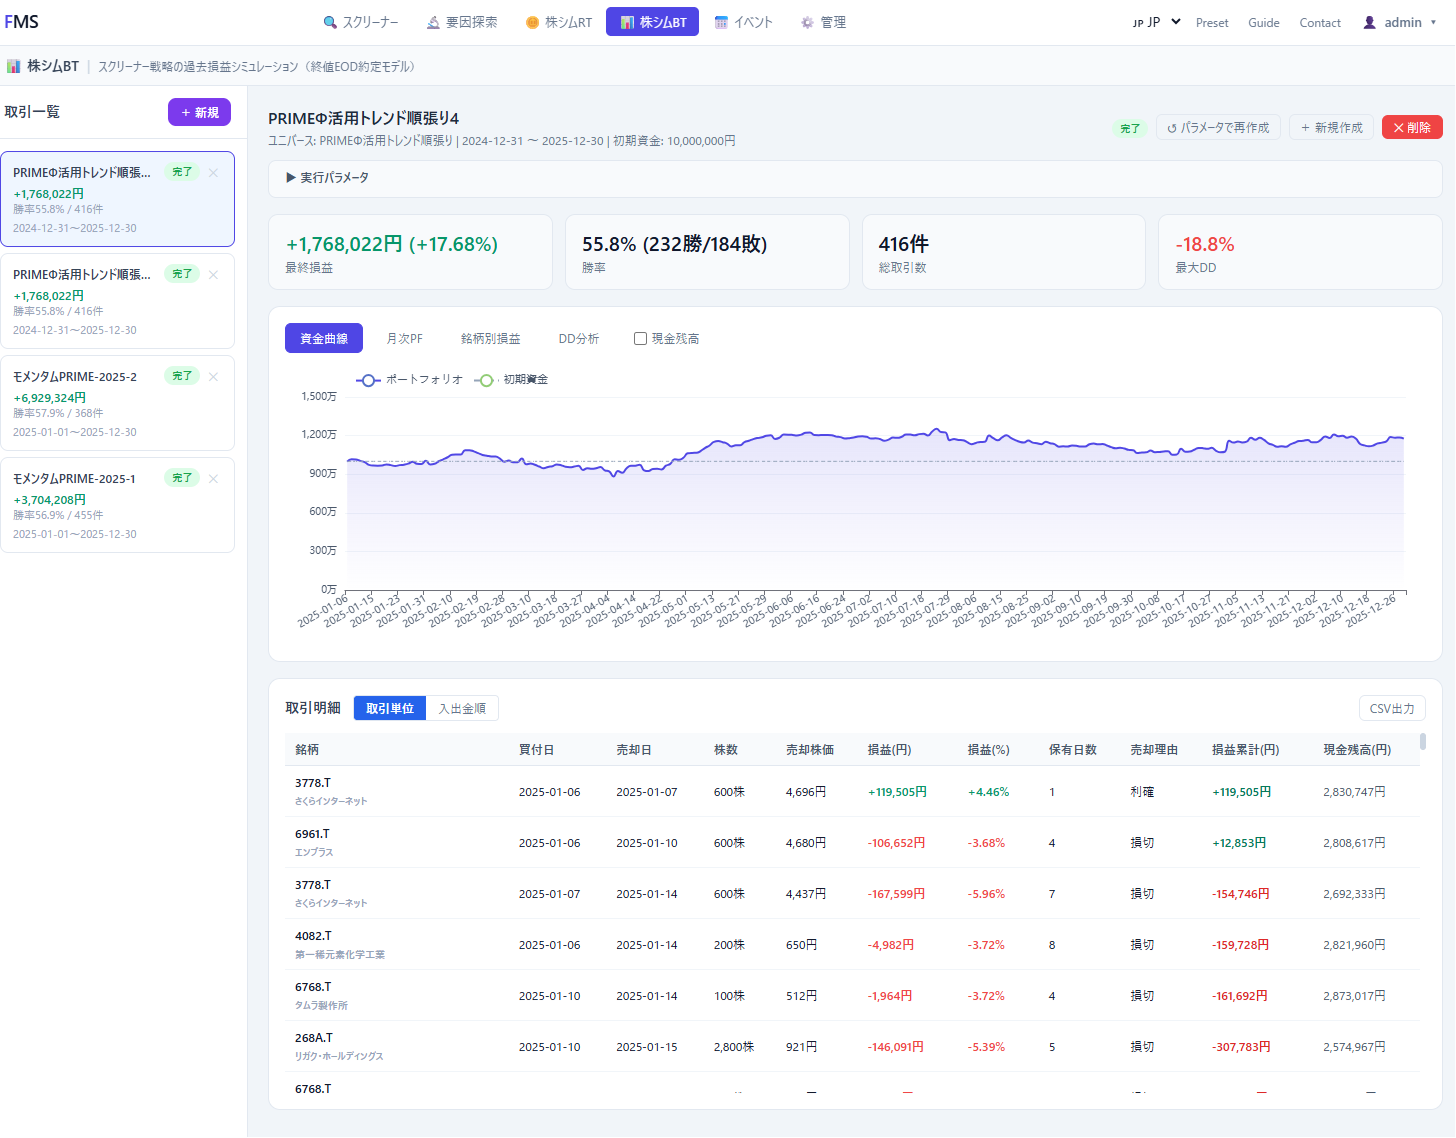Viewport: 1456px width, 1138px height.
Task: Toggle the ポートフォリオ legend series
Action: point(410,380)
